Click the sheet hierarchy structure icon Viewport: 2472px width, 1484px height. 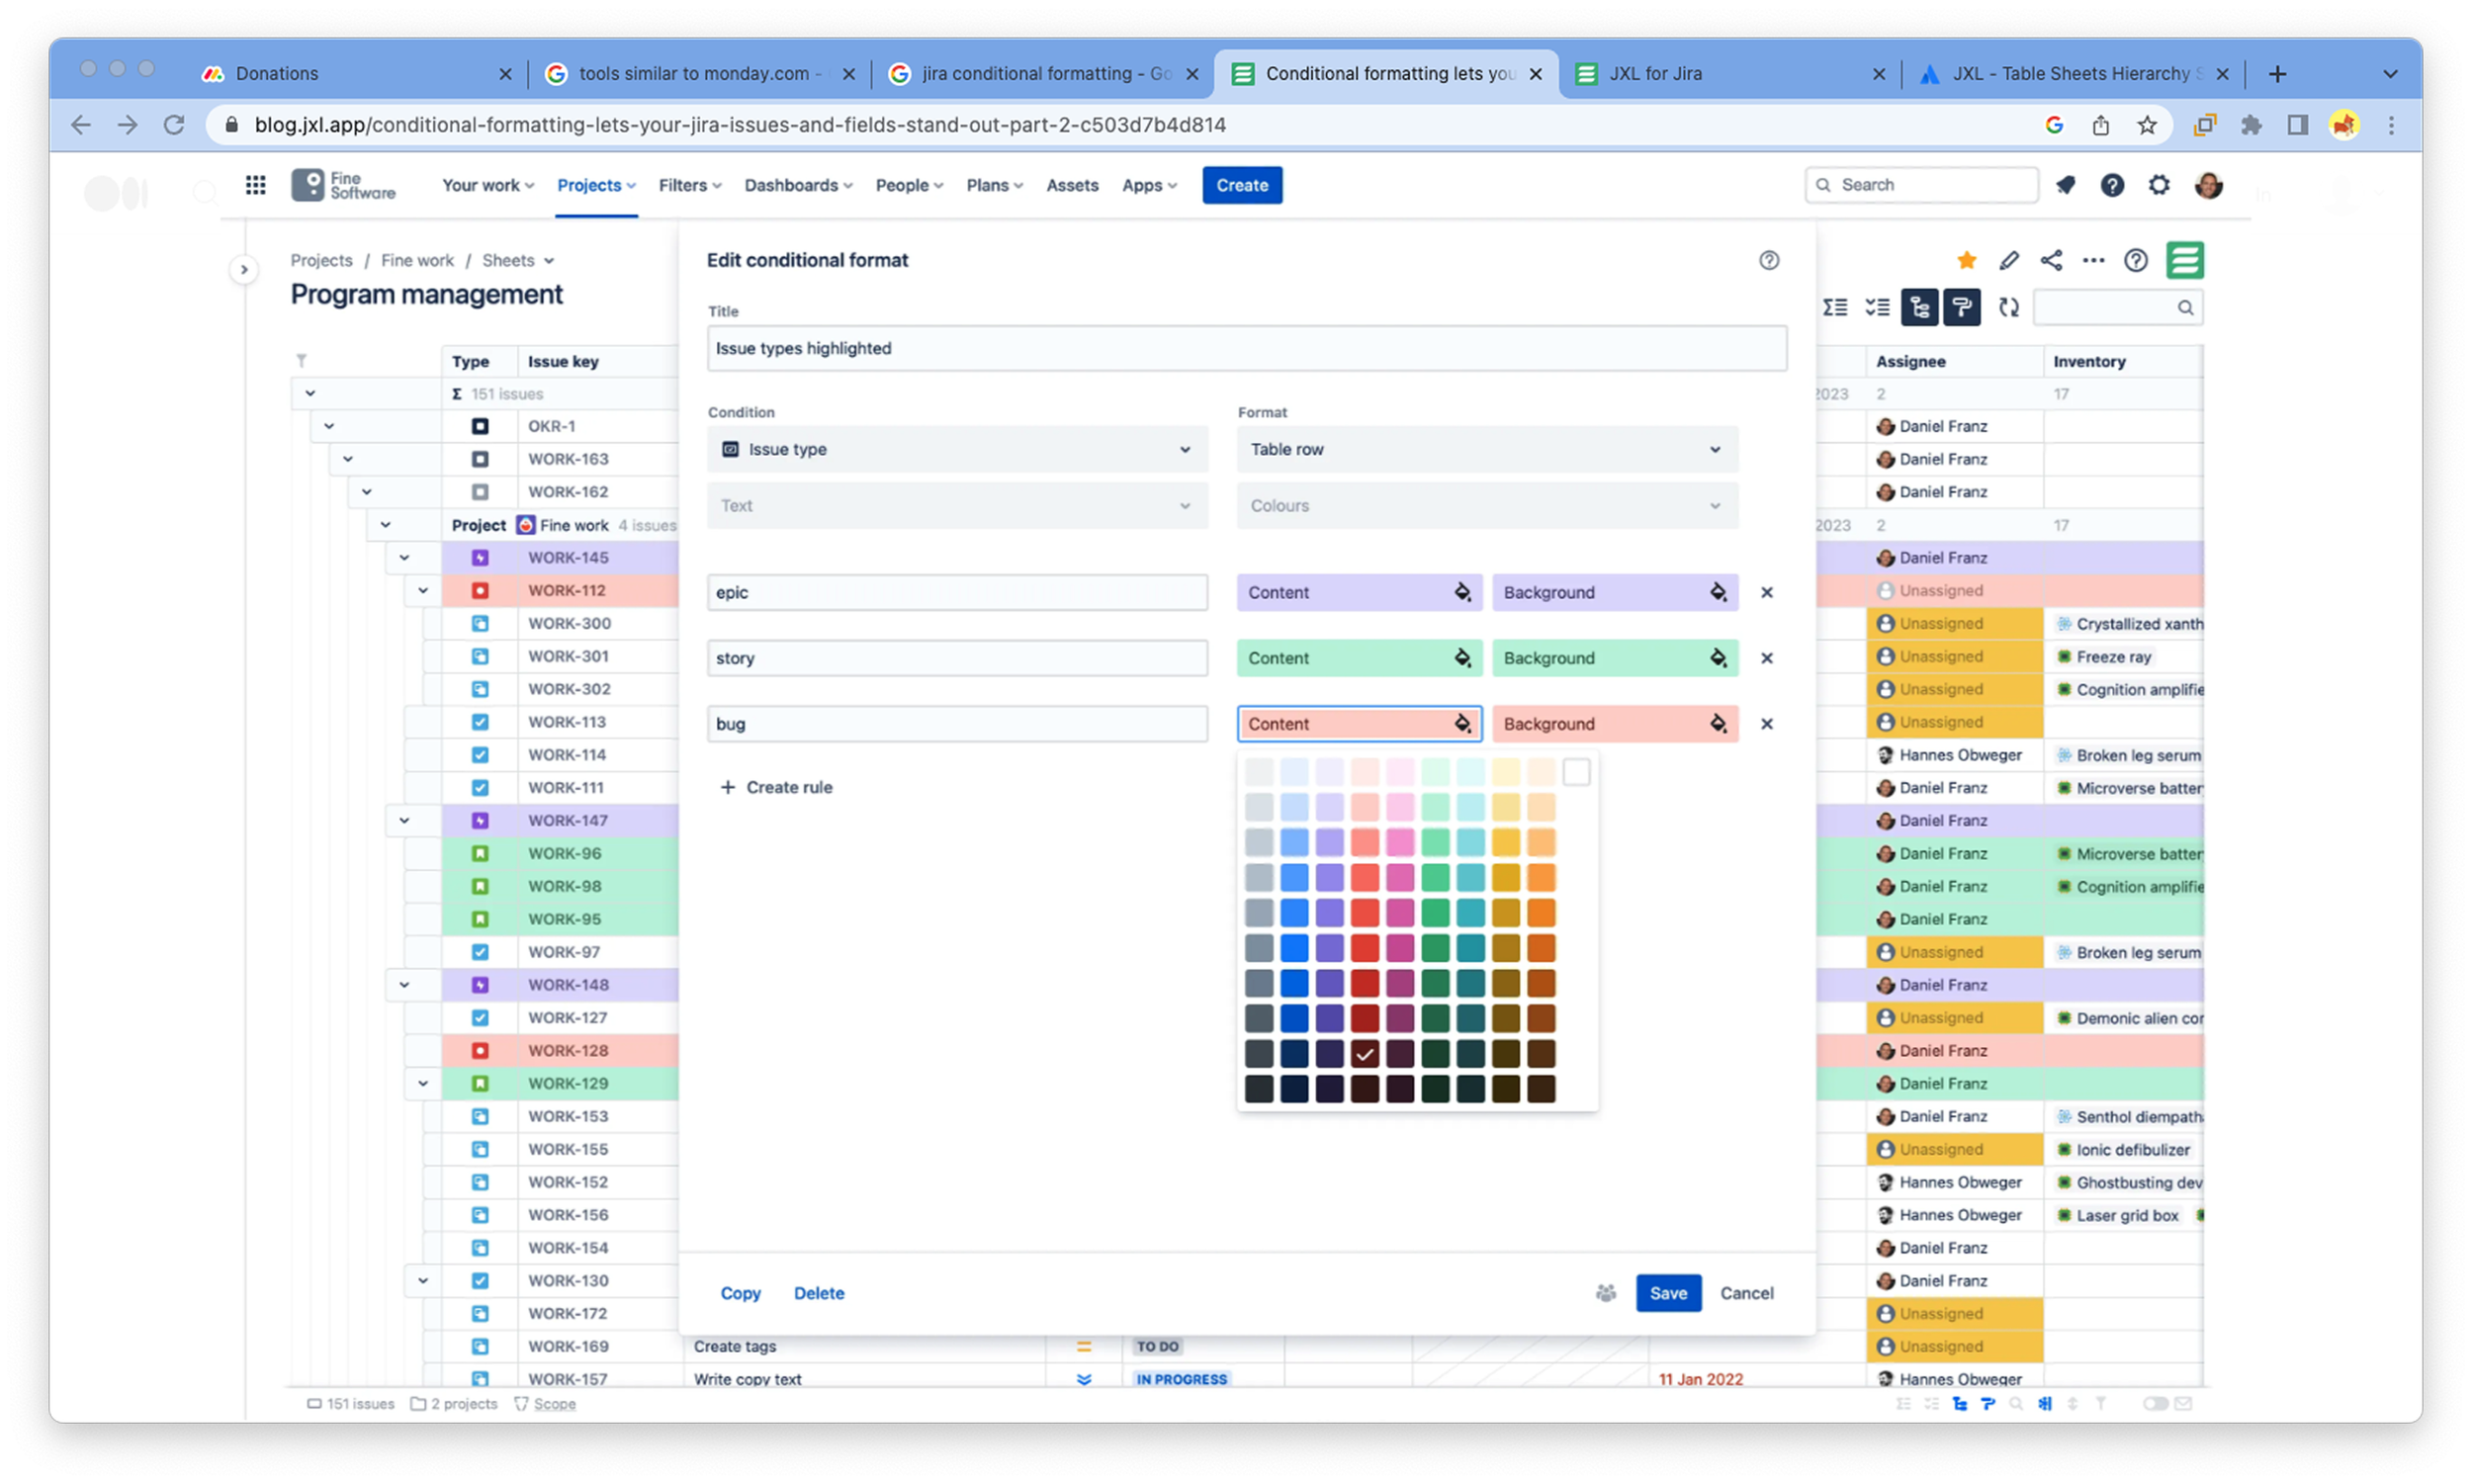coord(1919,307)
